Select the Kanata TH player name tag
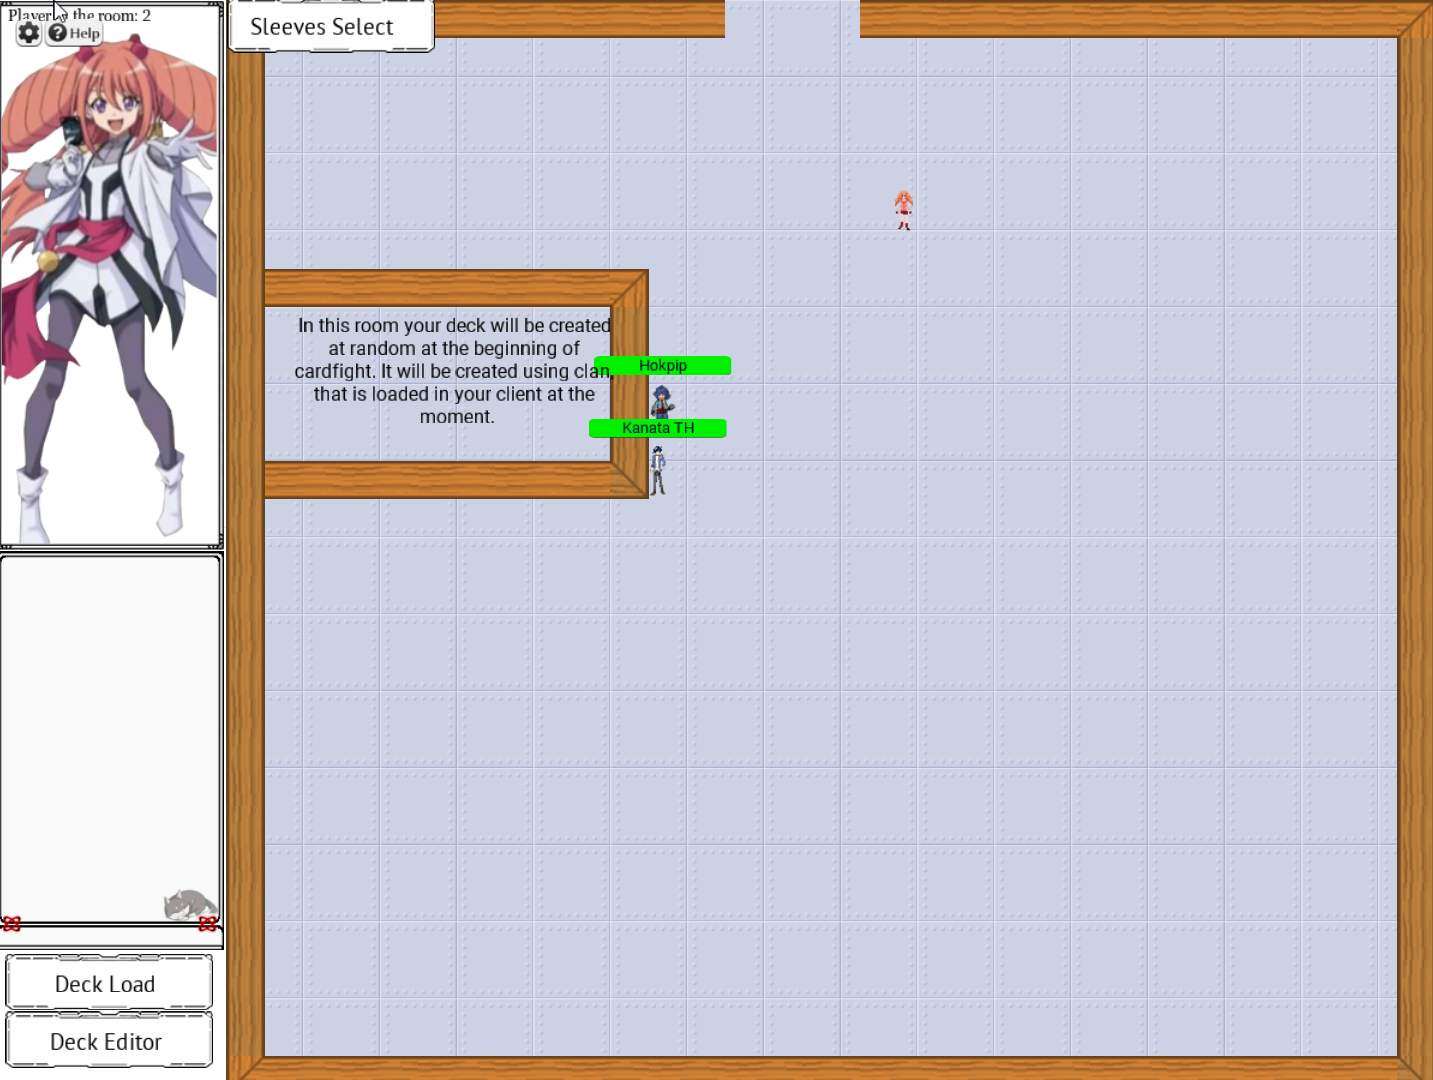The height and width of the screenshot is (1080, 1433). click(x=658, y=428)
